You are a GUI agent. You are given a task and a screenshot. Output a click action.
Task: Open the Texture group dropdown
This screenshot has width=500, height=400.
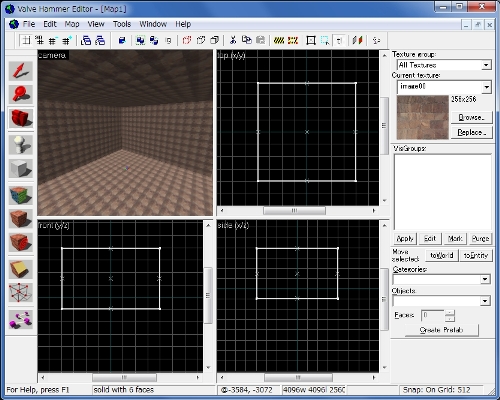[x=486, y=65]
